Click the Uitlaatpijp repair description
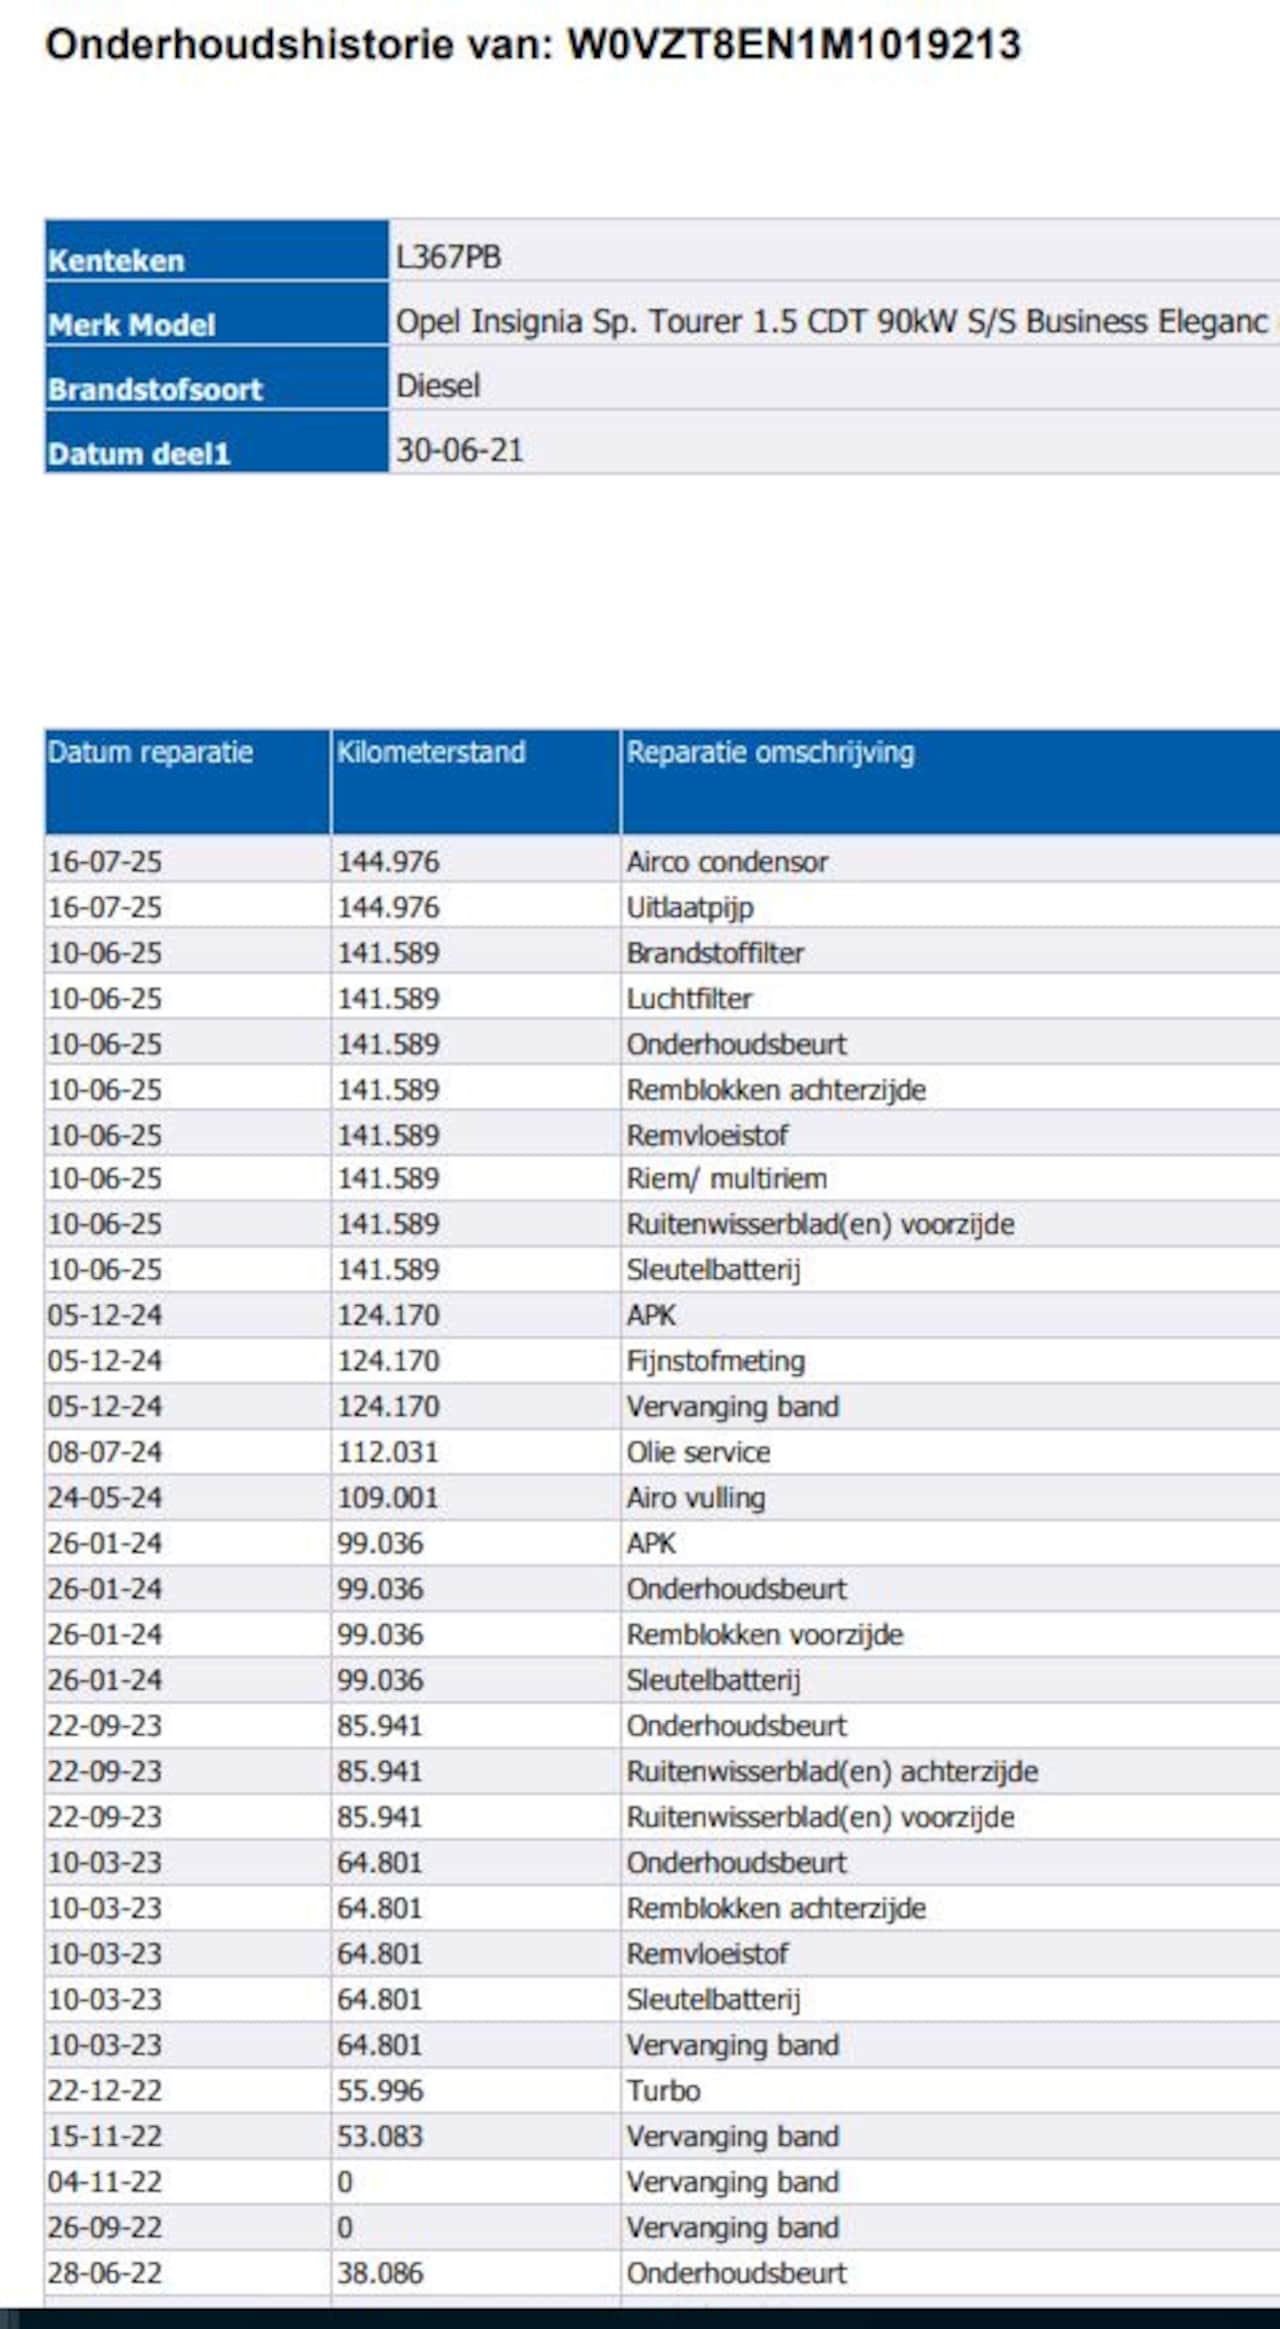Screen dimensions: 1280x2329 coord(690,908)
